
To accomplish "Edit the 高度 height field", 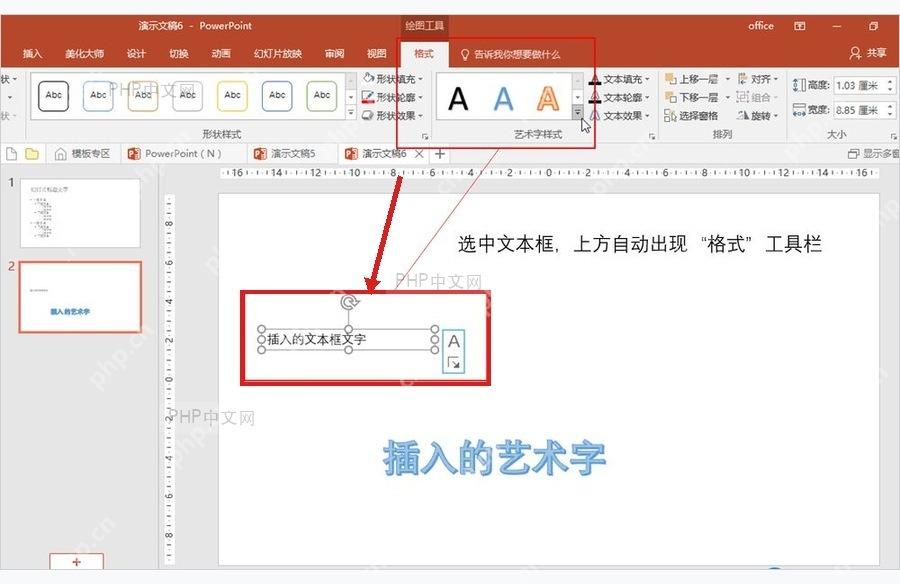I will pyautogui.click(x=859, y=86).
